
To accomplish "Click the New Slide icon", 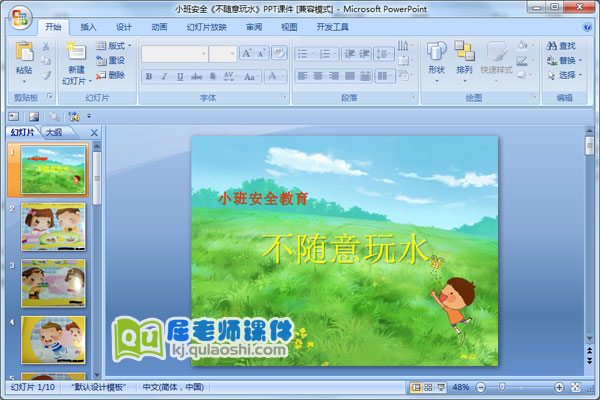I will (76, 52).
